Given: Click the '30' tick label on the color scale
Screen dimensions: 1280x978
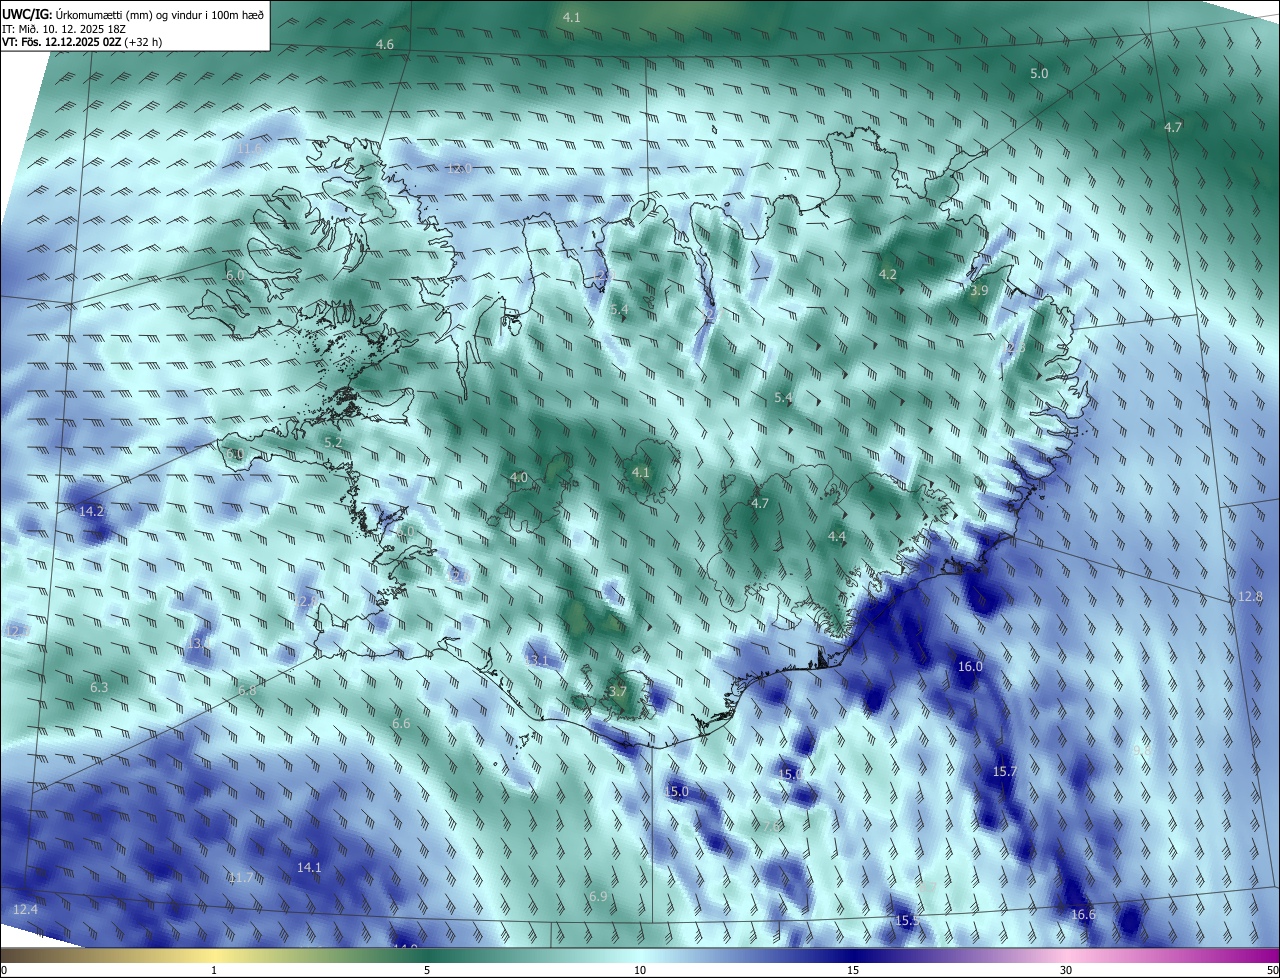Looking at the screenshot, I should coord(1066,971).
